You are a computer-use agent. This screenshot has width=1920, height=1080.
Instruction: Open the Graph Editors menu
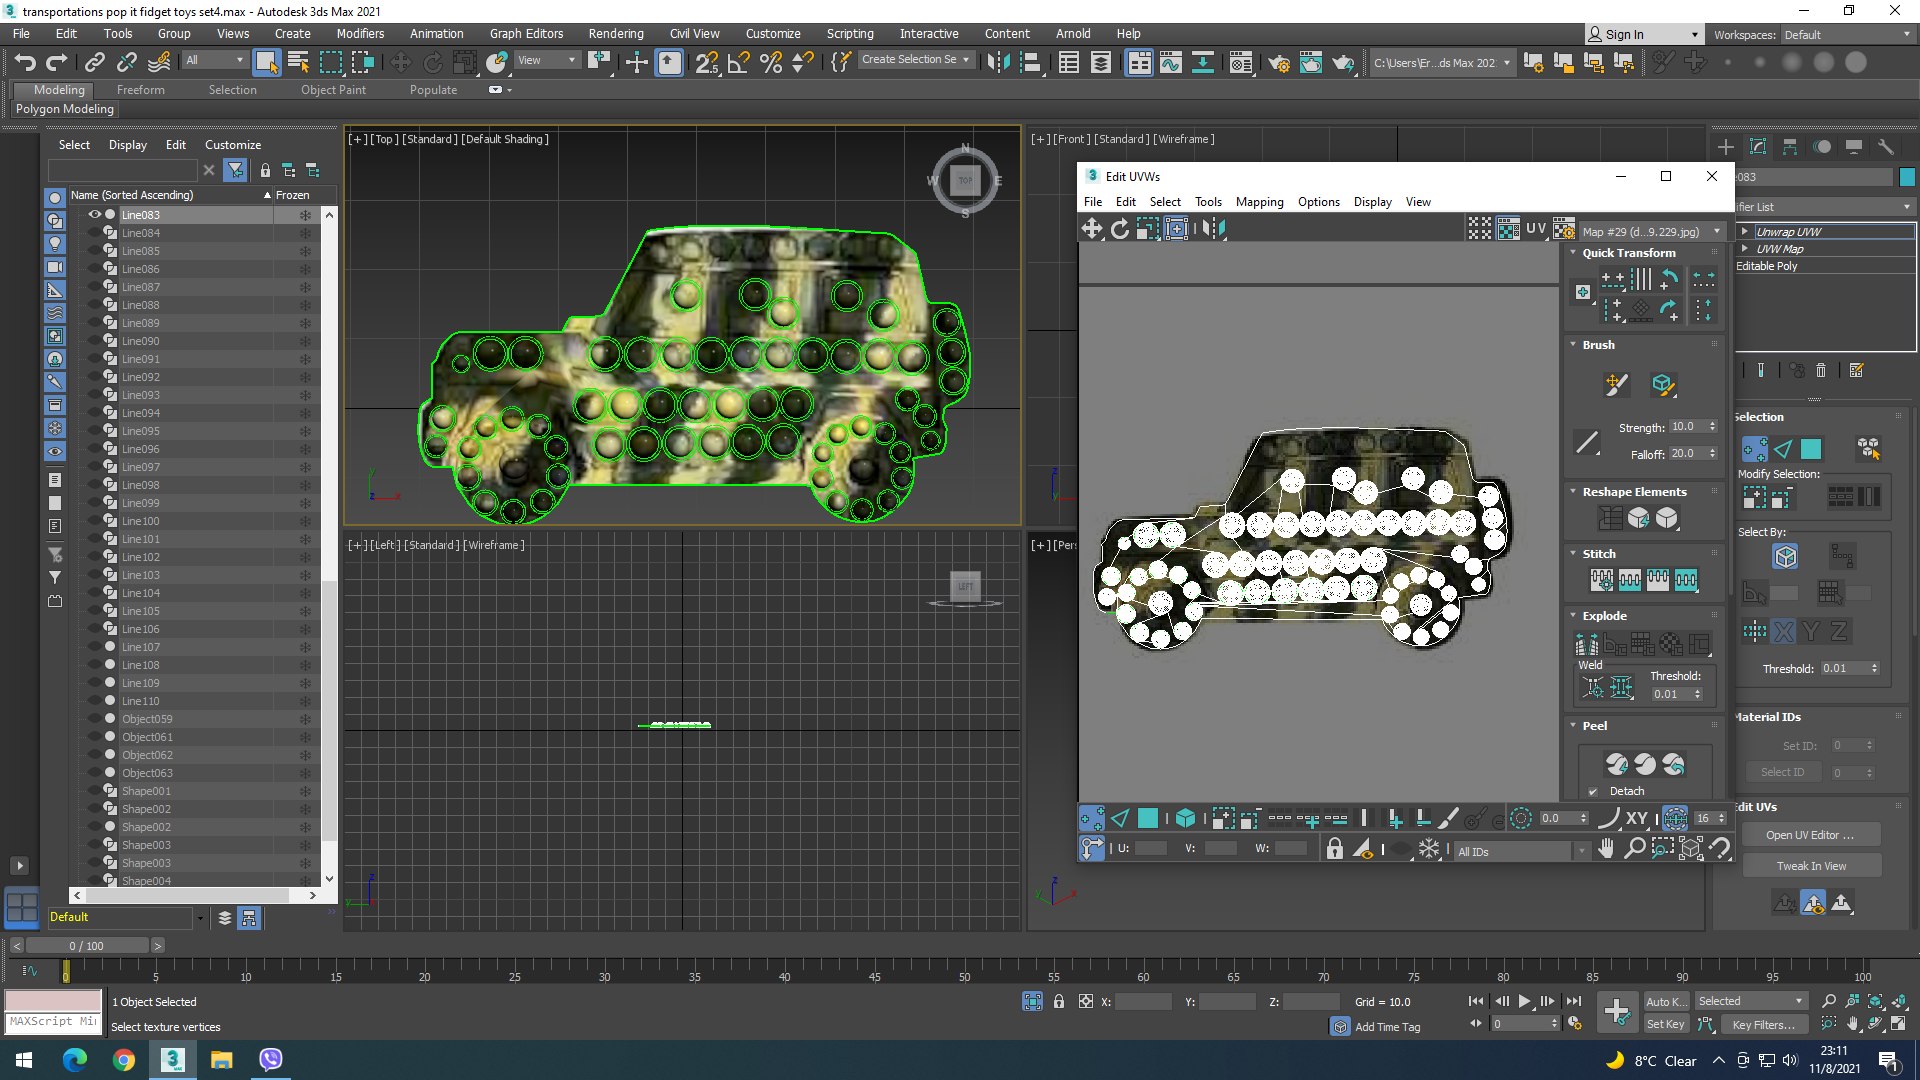click(x=526, y=33)
